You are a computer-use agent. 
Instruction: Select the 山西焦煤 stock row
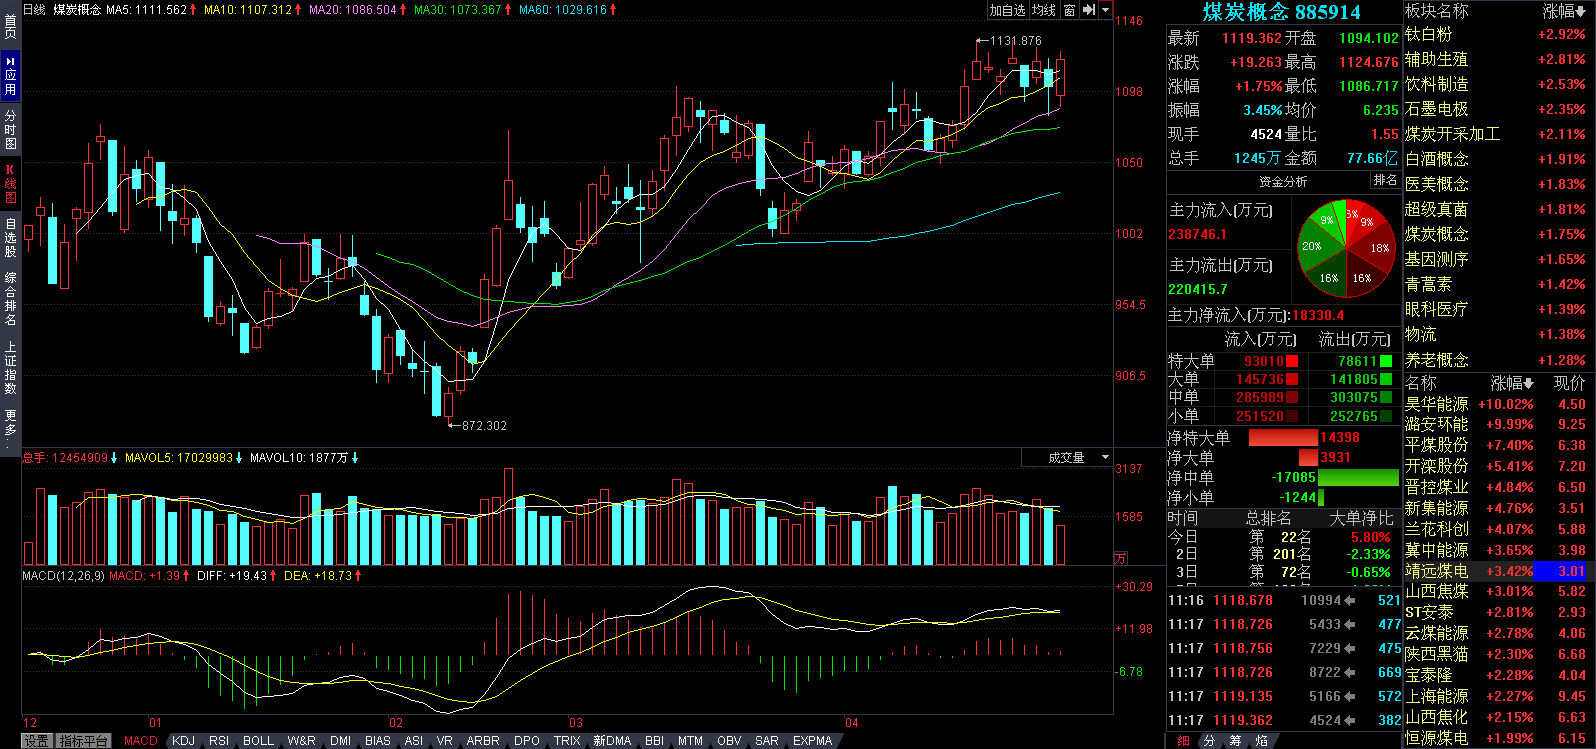click(x=1498, y=591)
